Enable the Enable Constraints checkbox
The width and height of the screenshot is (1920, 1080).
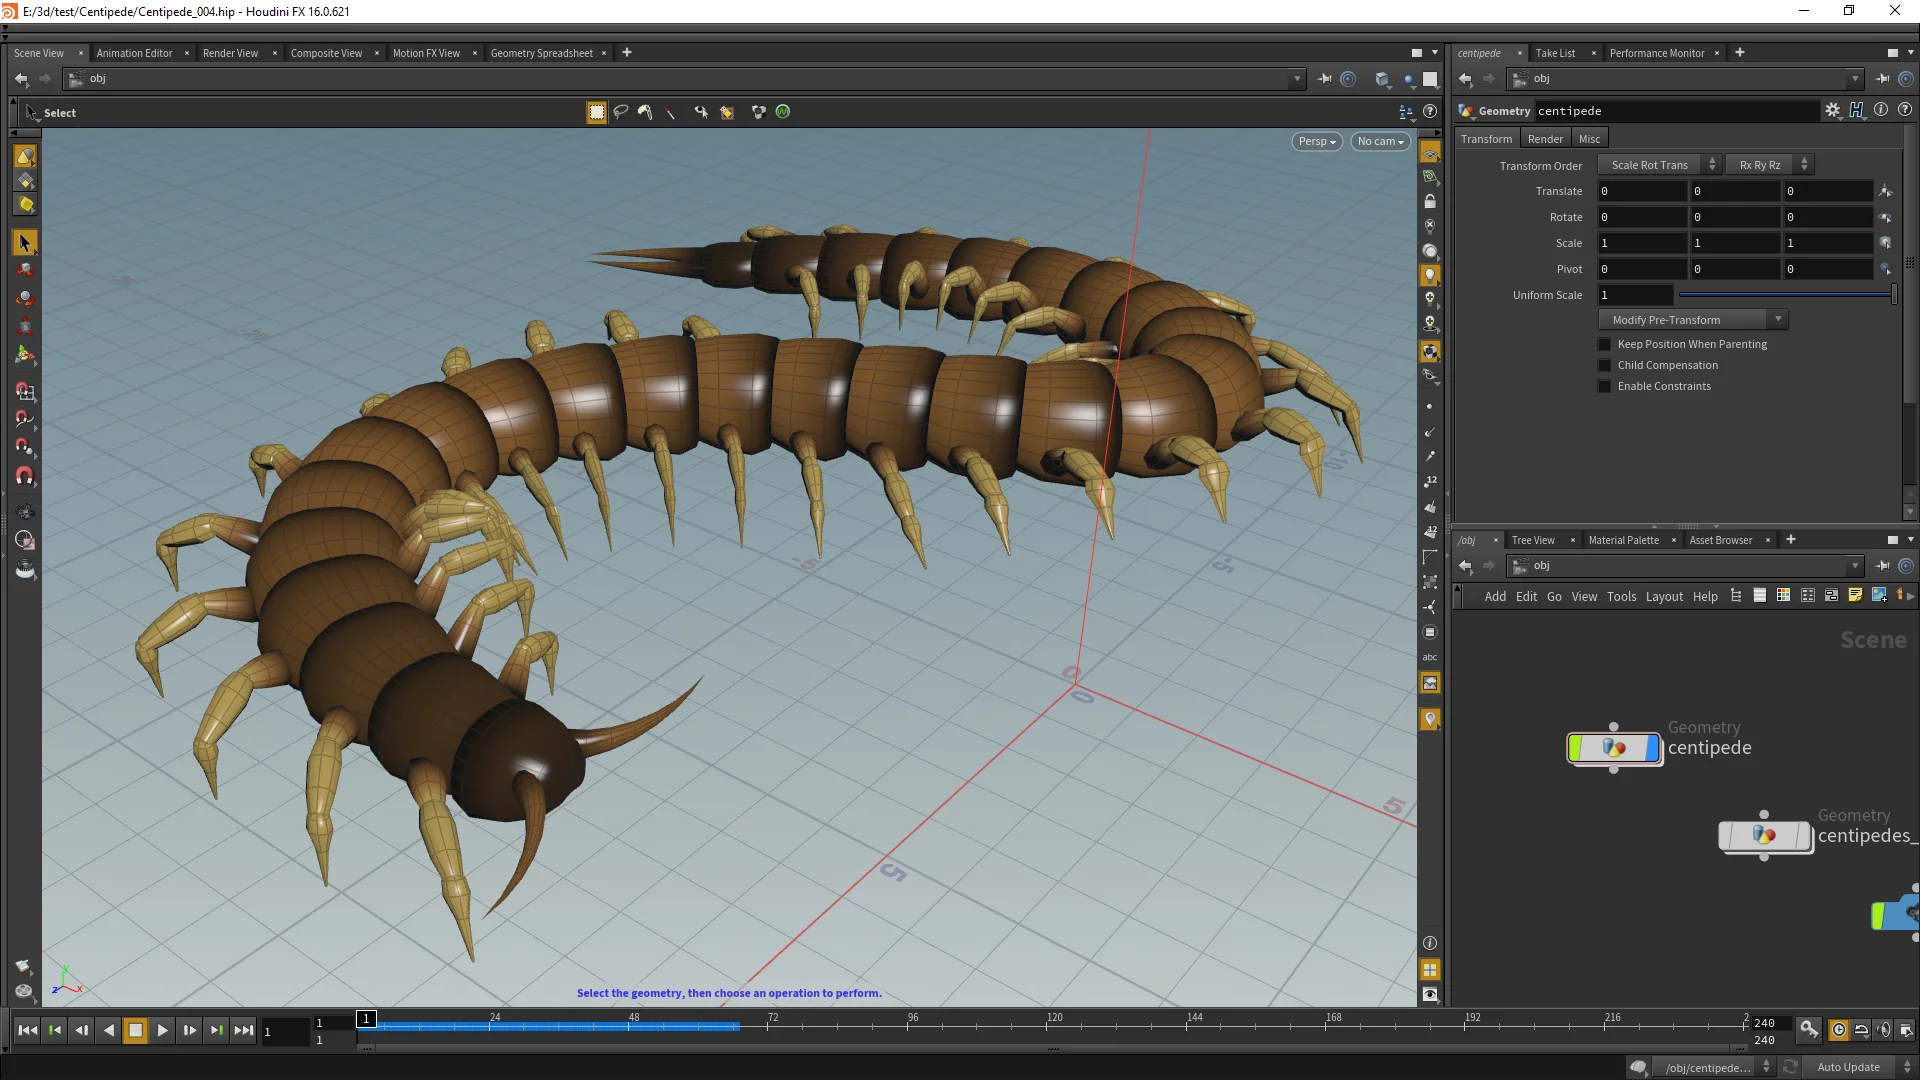(x=1605, y=386)
